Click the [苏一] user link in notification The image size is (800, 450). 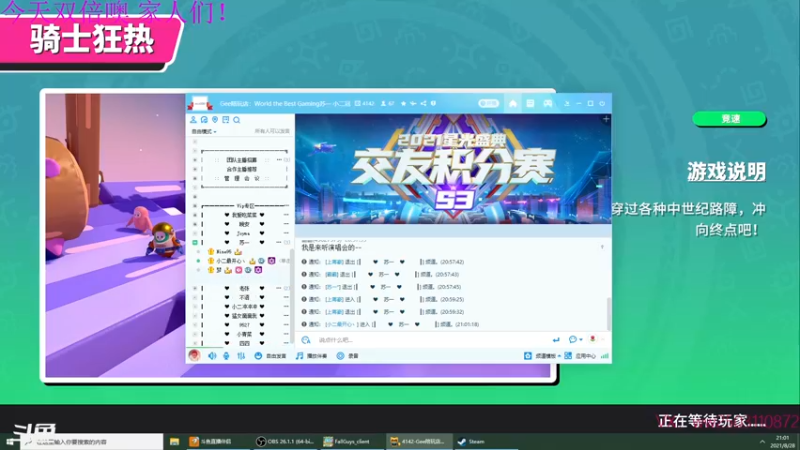(x=333, y=287)
